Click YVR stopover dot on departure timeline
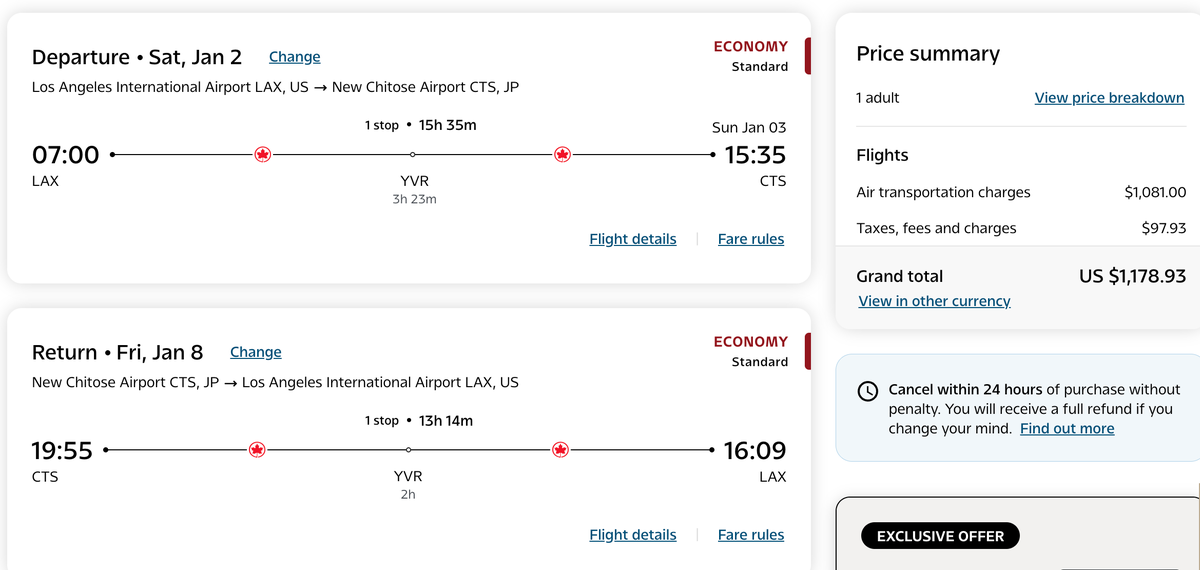Viewport: 1200px width, 570px height. coord(413,155)
